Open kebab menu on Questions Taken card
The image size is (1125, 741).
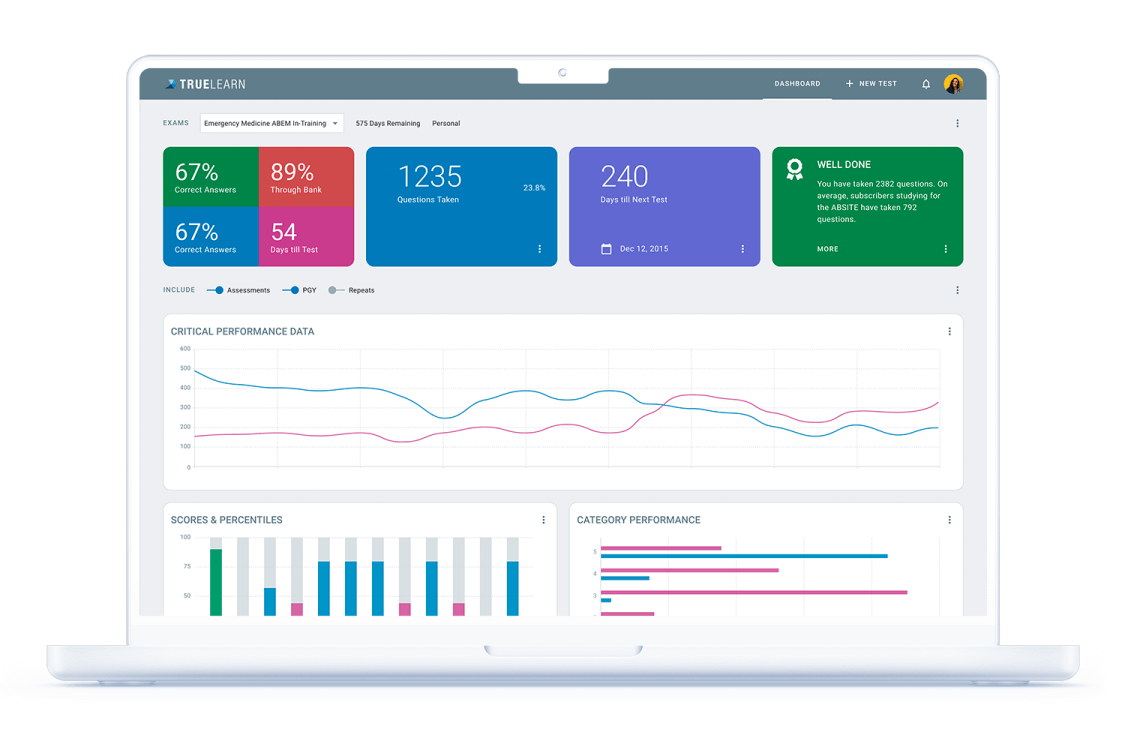click(x=540, y=249)
